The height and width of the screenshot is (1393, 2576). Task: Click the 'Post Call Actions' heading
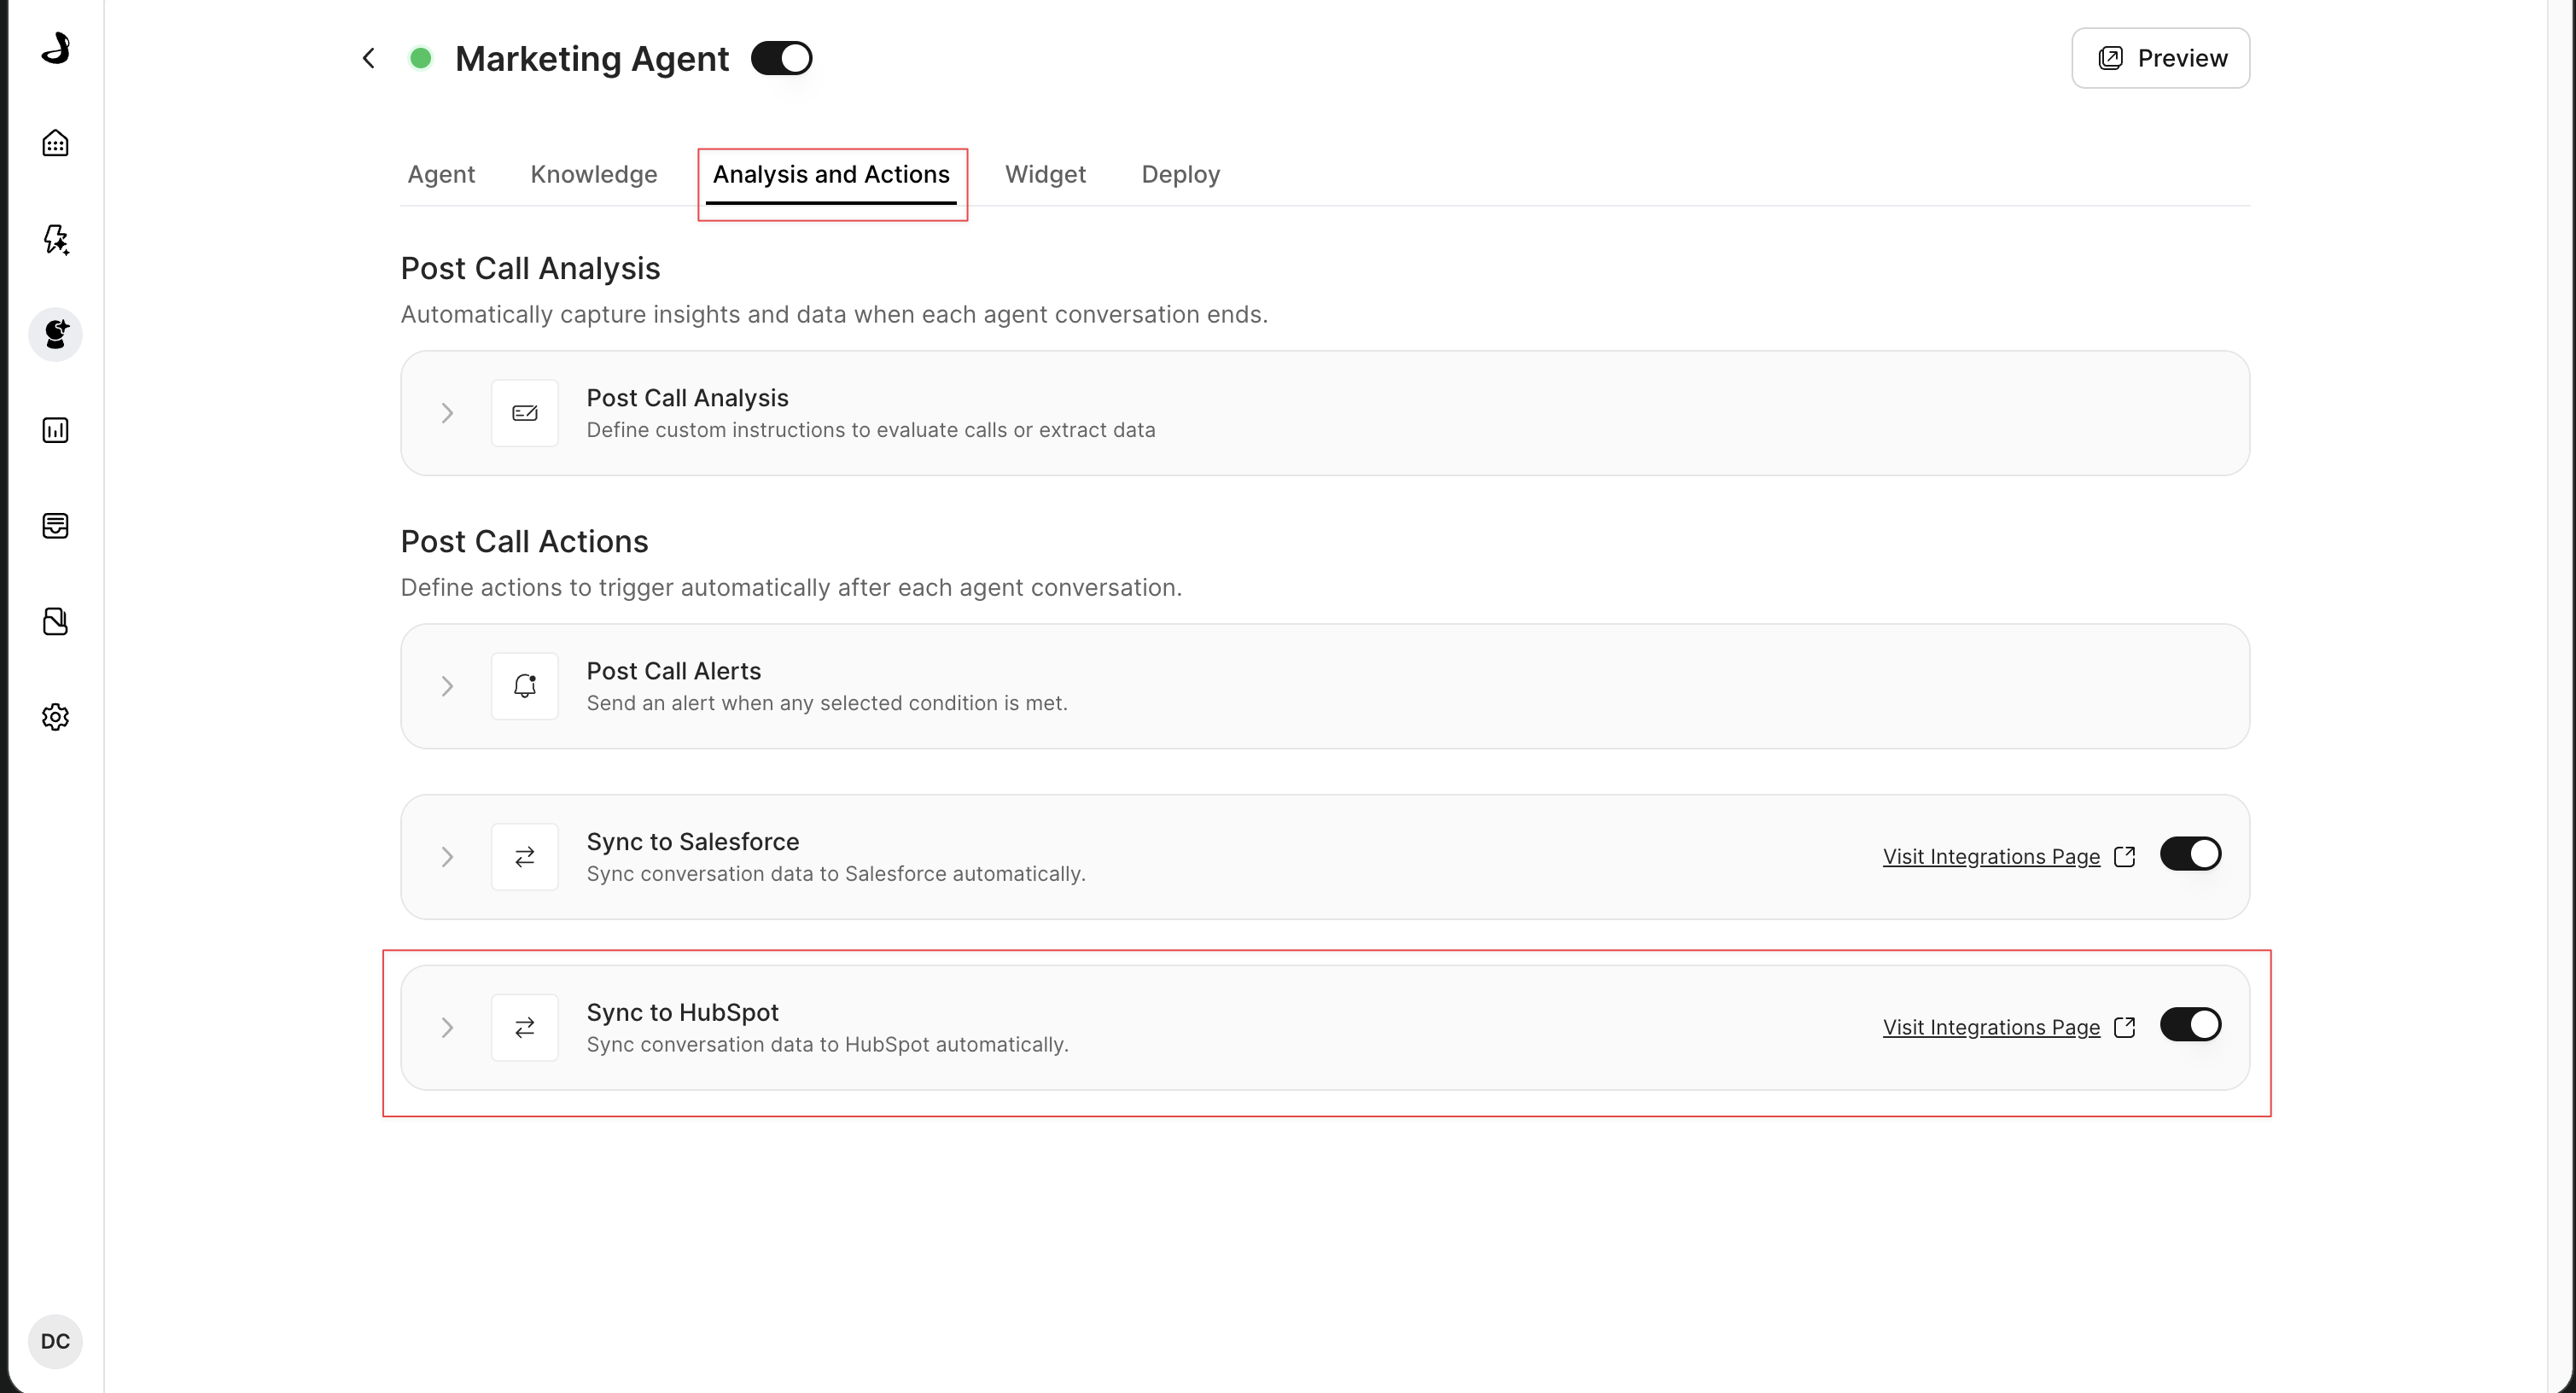[x=525, y=541]
